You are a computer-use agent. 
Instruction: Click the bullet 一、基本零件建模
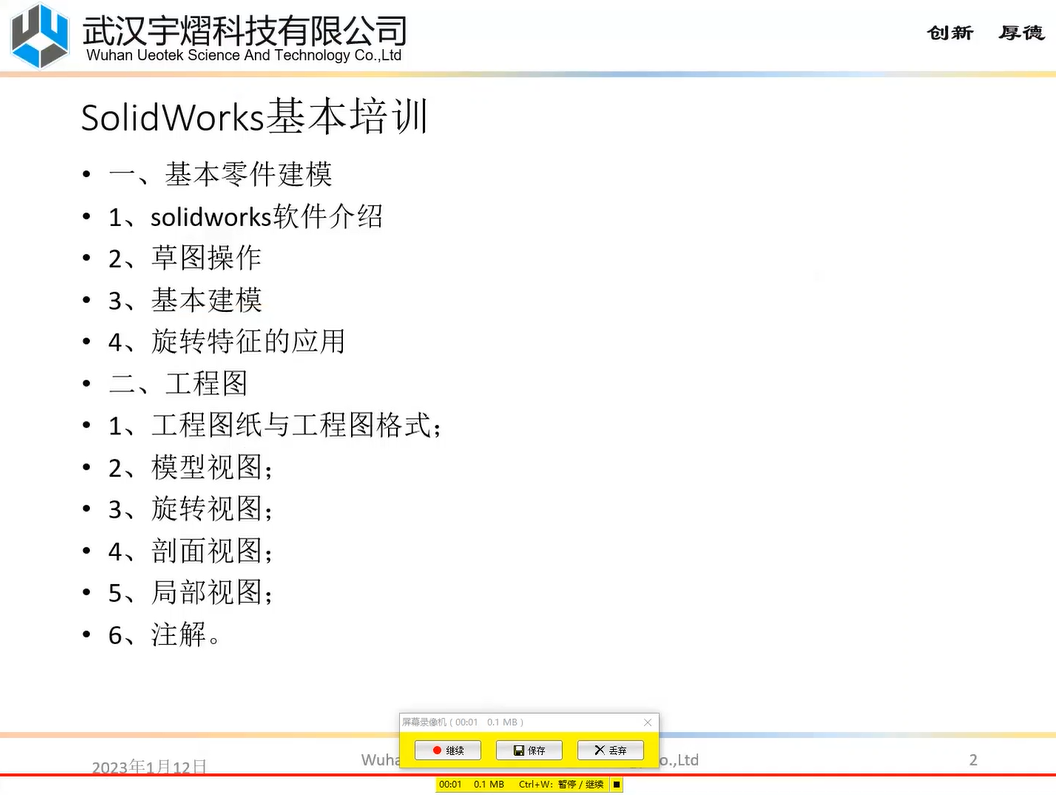[220, 174]
